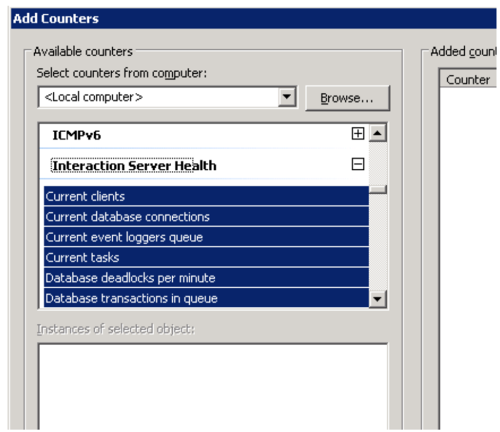Click the Browse button
500x432 pixels.
347,98
